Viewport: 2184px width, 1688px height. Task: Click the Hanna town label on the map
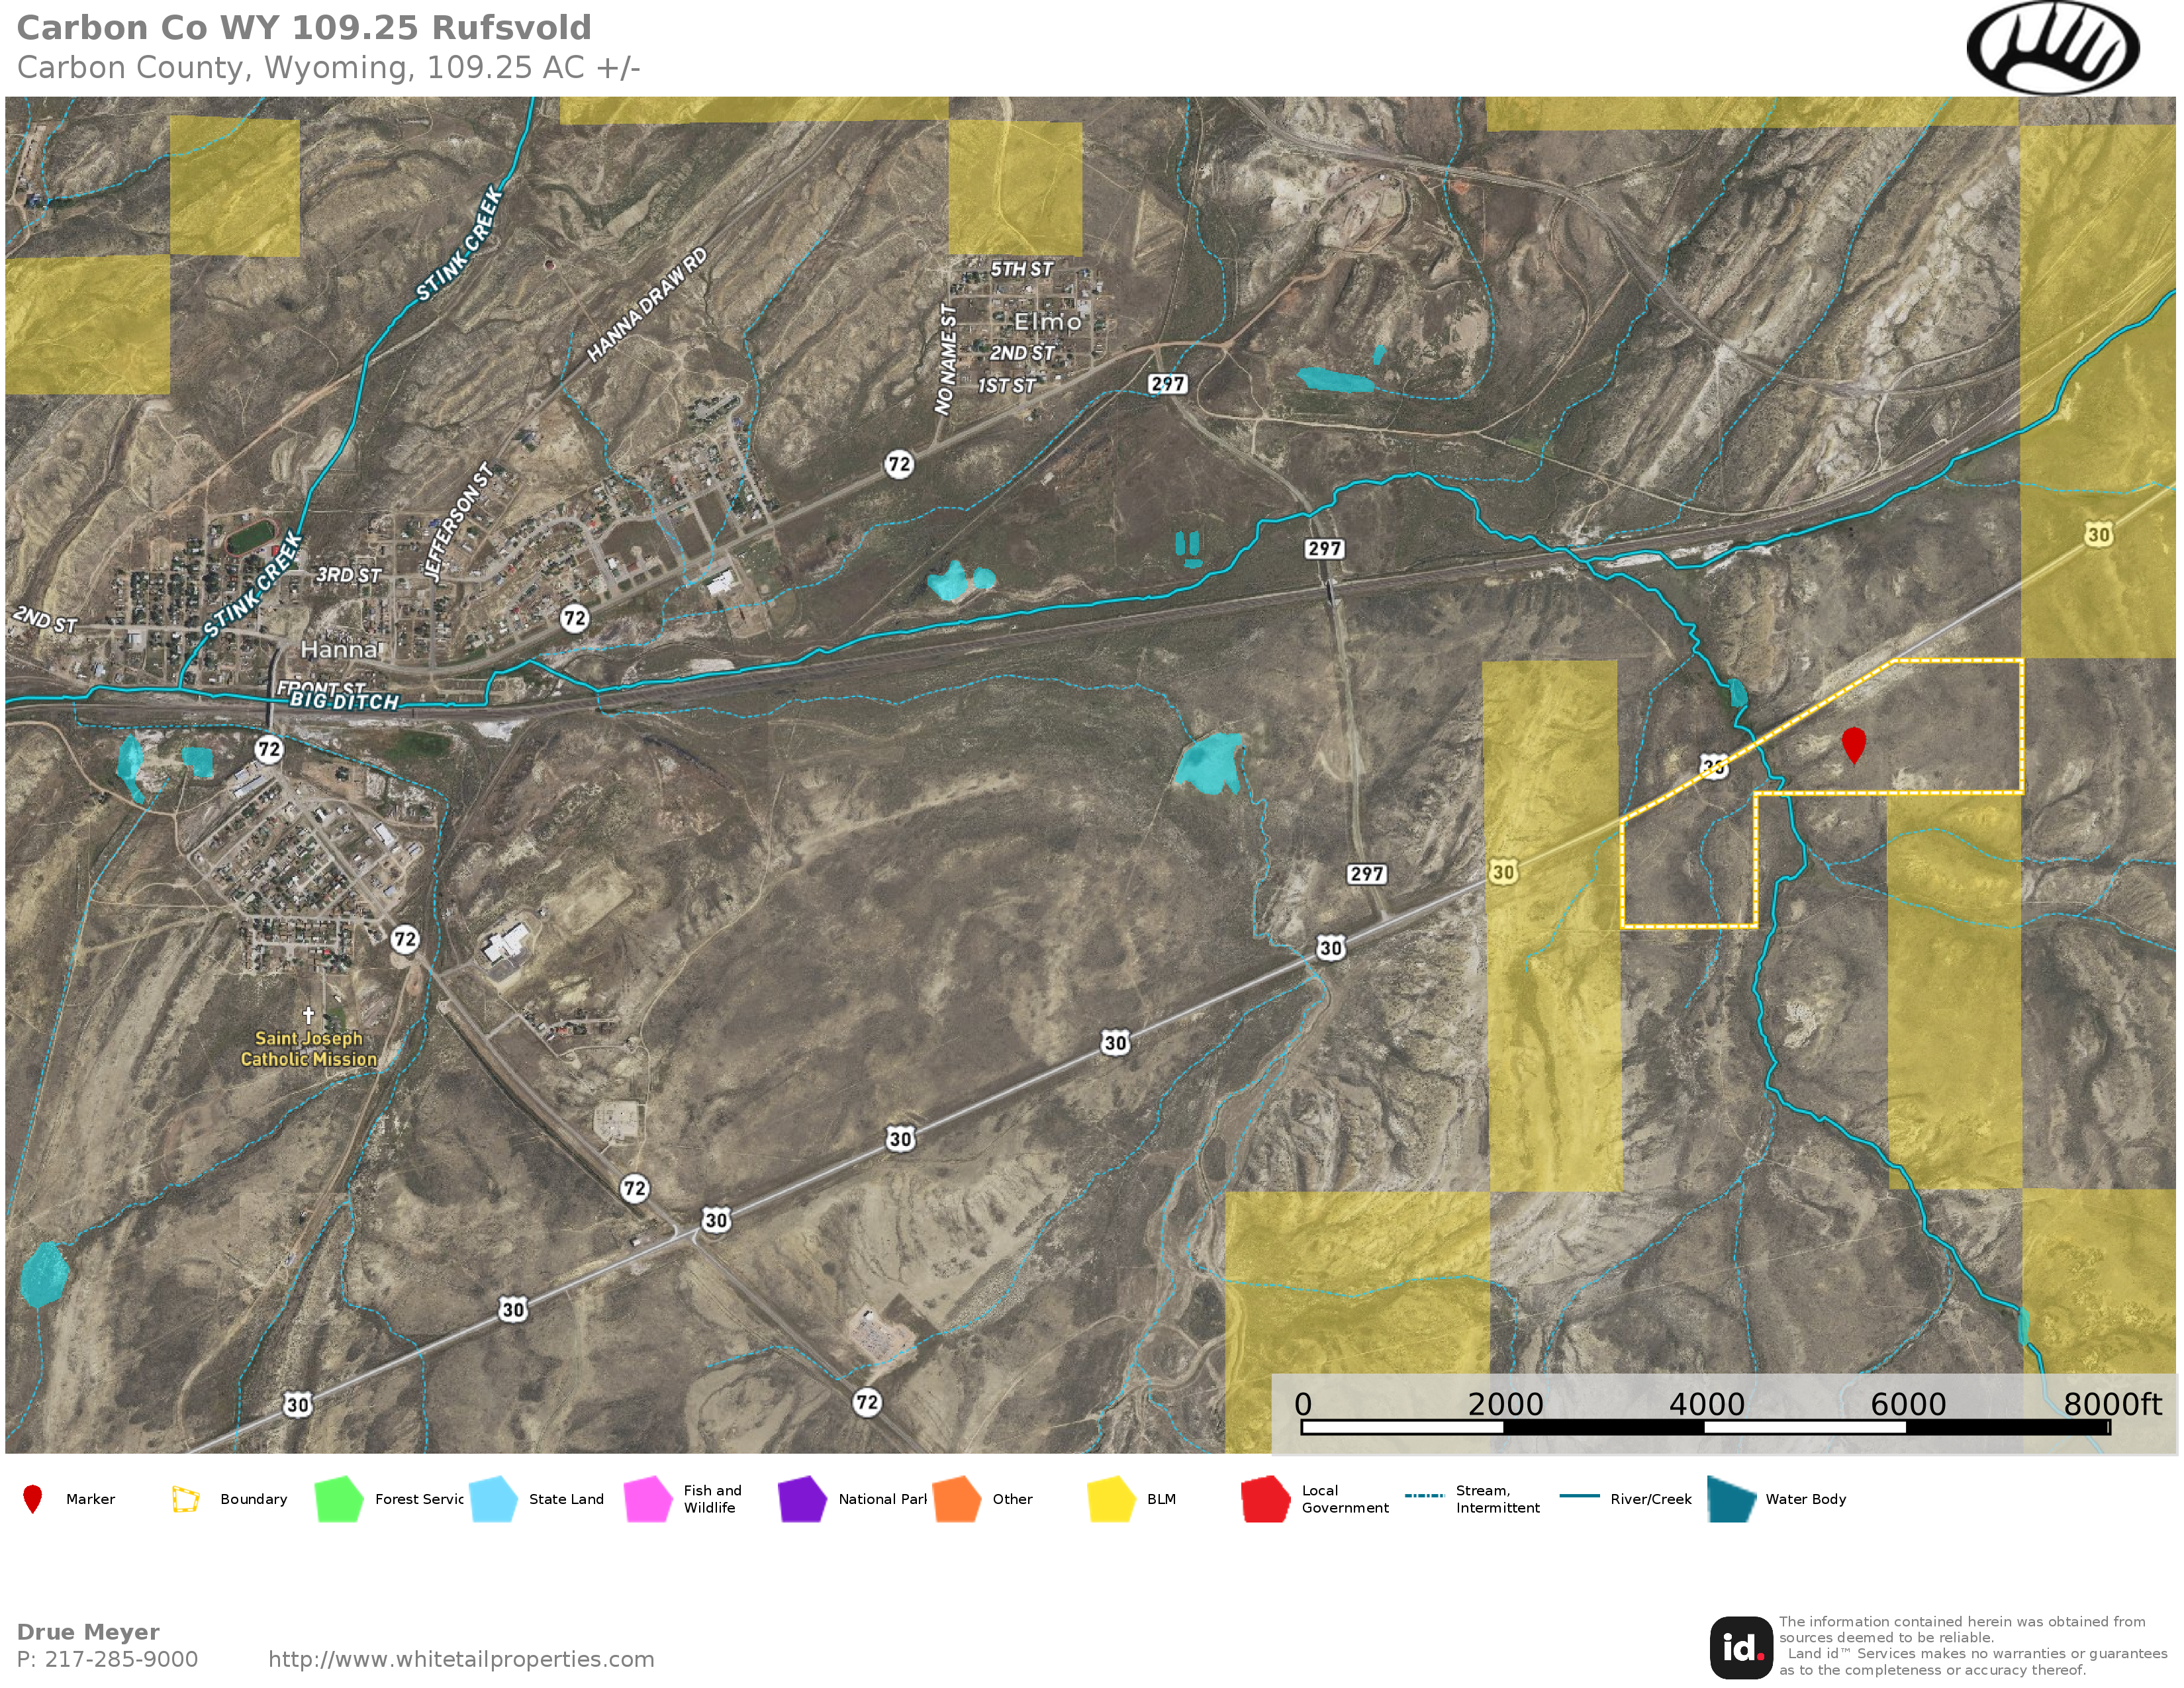pyautogui.click(x=340, y=650)
